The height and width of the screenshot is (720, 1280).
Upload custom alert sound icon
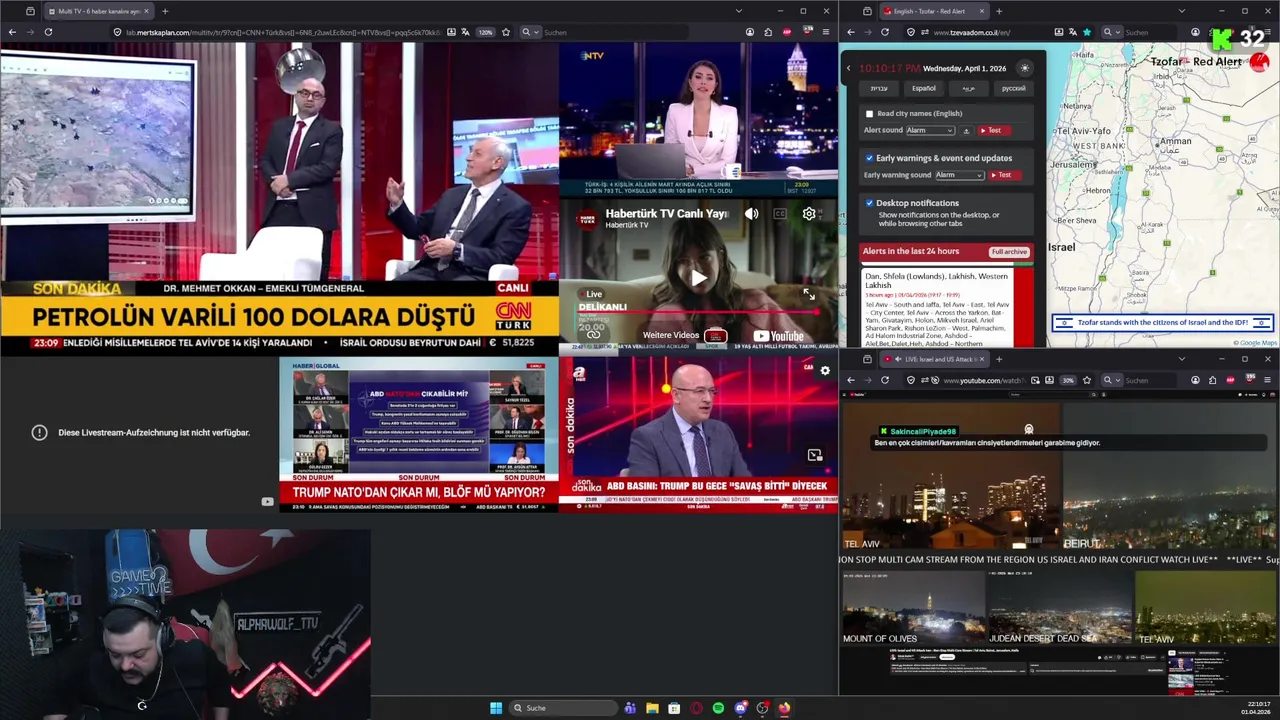[x=966, y=131]
